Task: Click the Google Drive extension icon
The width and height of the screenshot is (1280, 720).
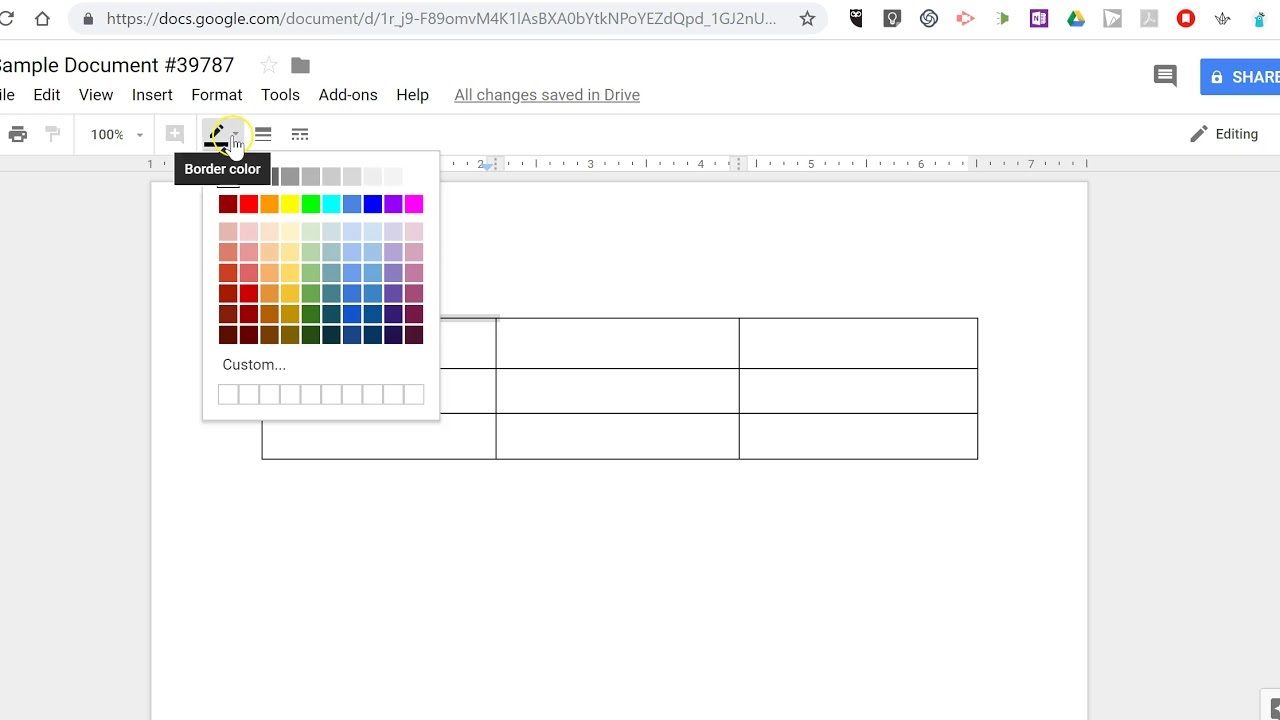Action: click(1076, 18)
